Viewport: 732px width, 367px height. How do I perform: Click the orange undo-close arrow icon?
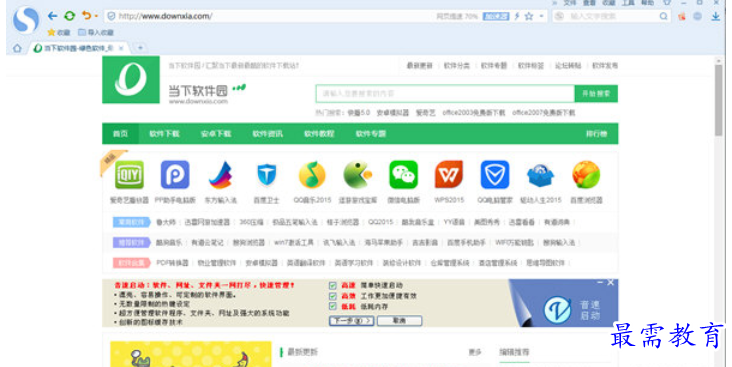point(86,15)
